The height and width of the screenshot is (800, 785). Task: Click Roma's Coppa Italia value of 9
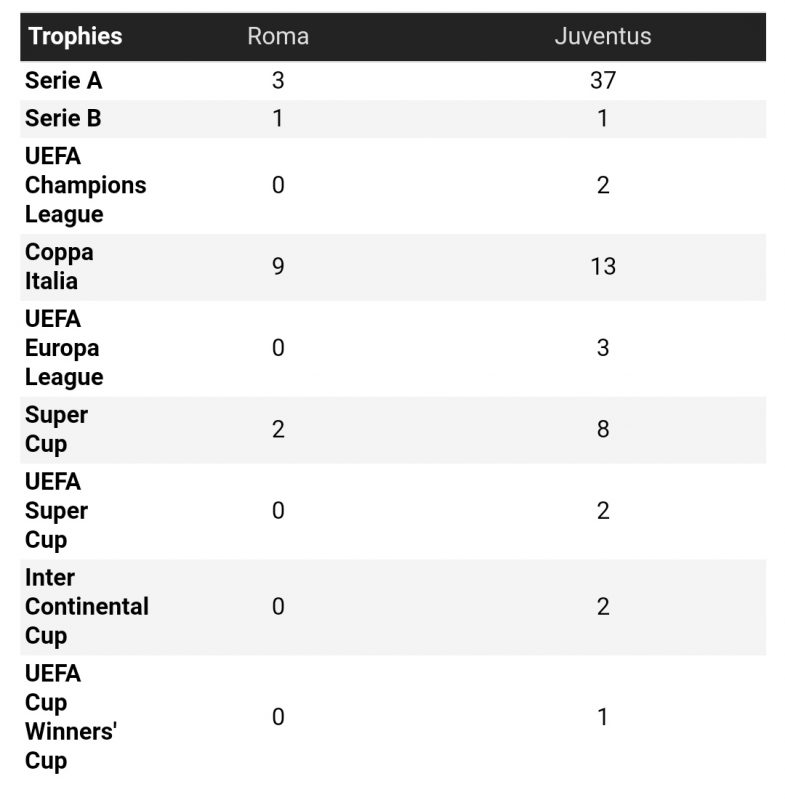pos(278,267)
